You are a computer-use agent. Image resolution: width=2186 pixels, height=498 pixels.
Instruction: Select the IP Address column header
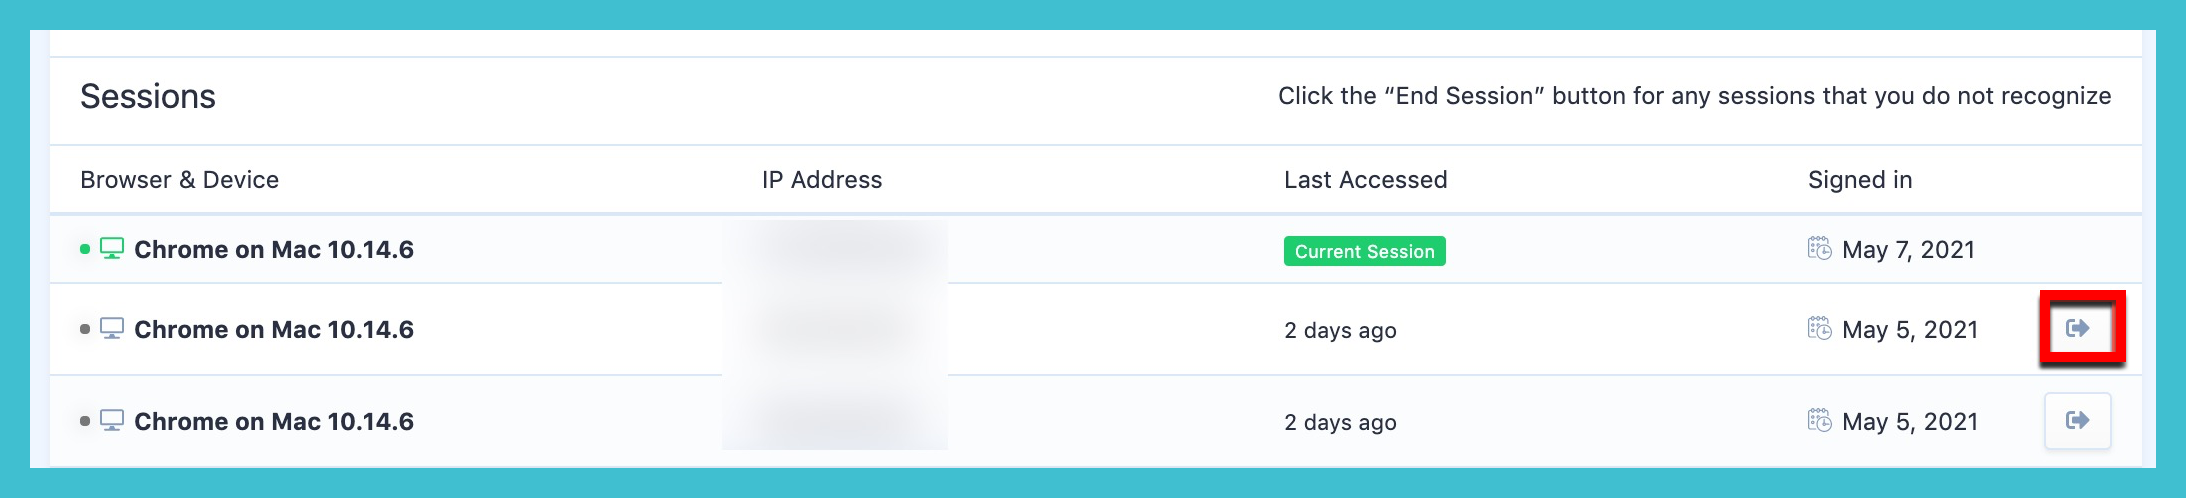click(x=822, y=180)
